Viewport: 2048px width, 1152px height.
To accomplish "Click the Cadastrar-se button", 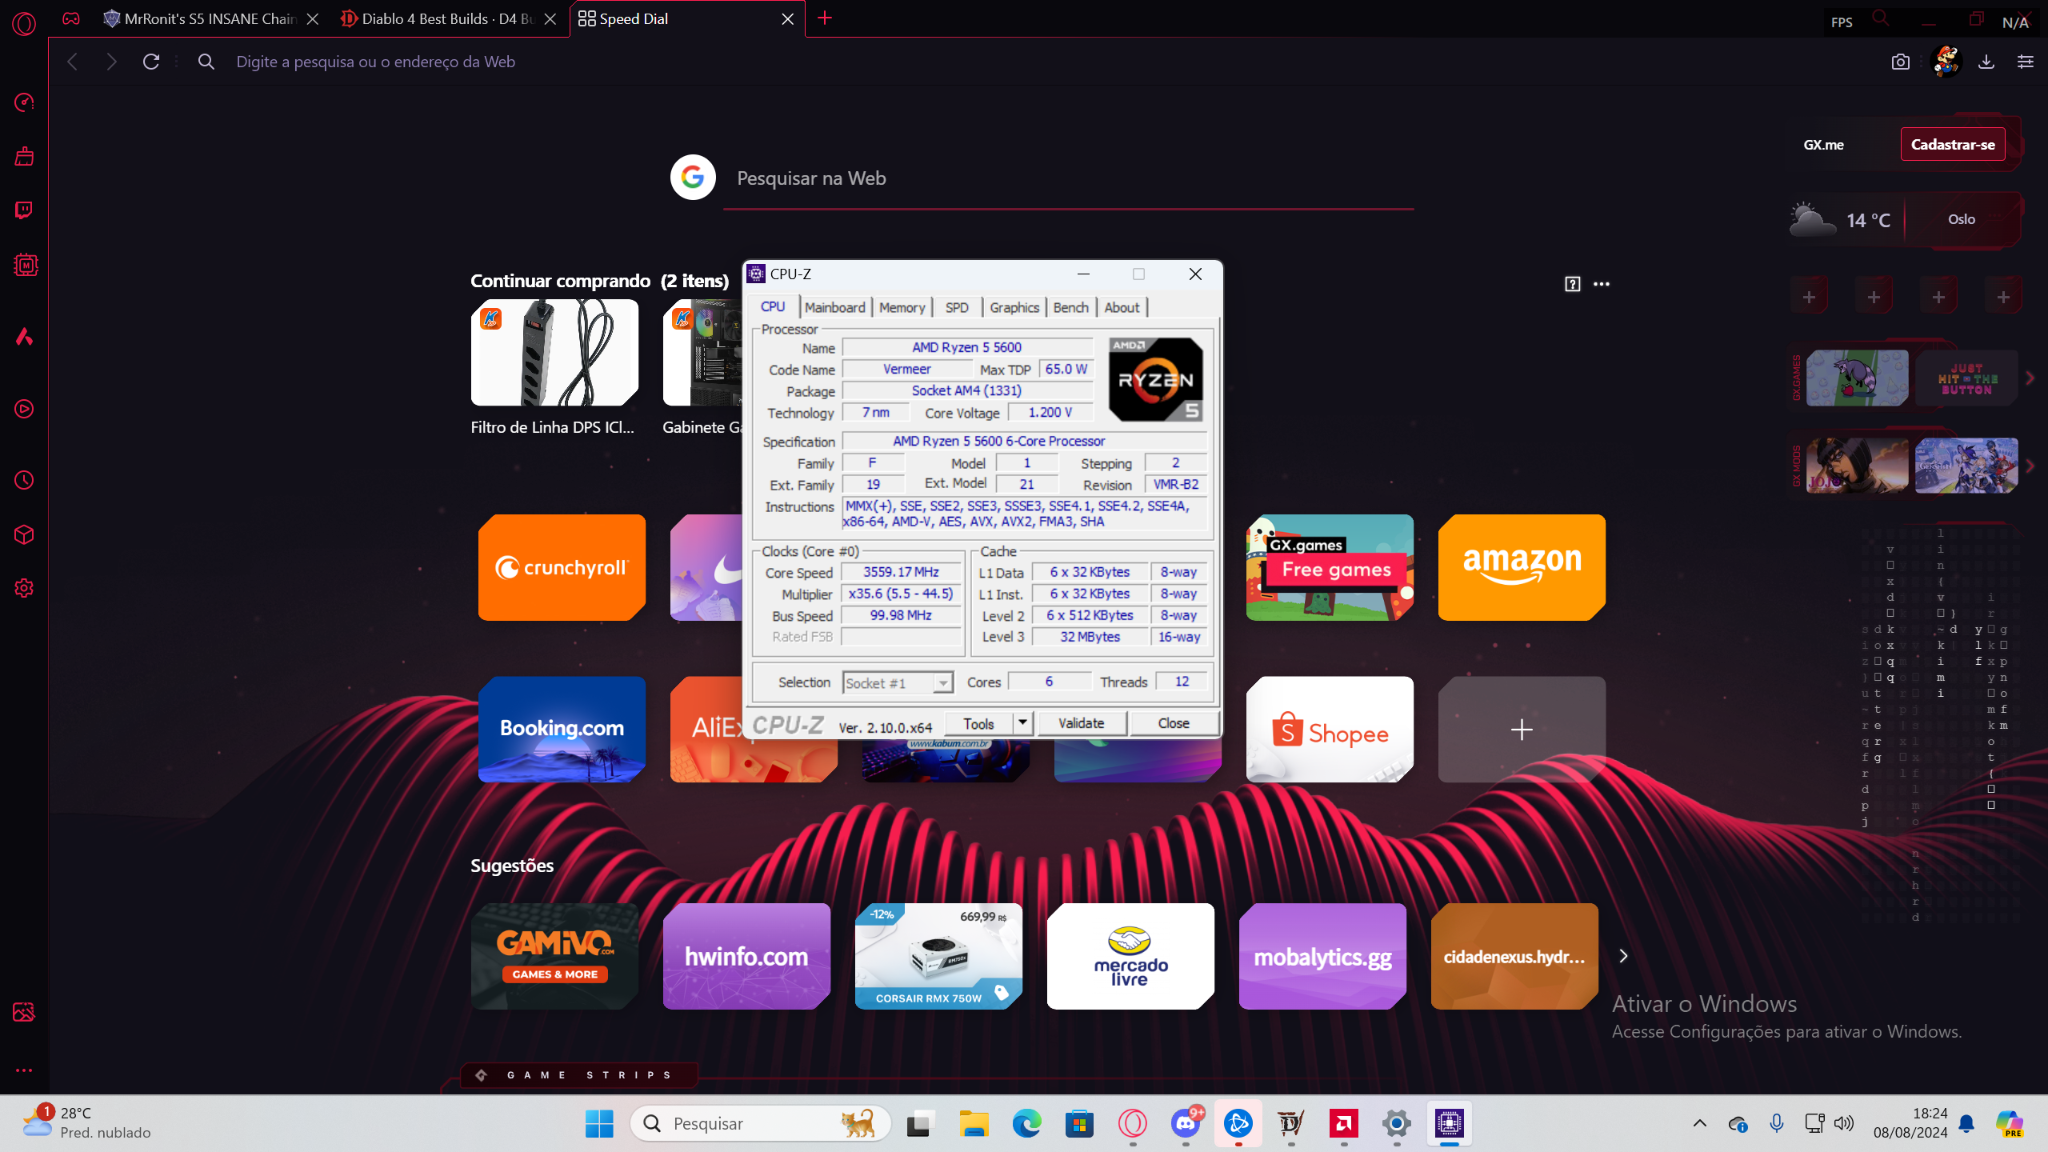I will (x=1952, y=145).
